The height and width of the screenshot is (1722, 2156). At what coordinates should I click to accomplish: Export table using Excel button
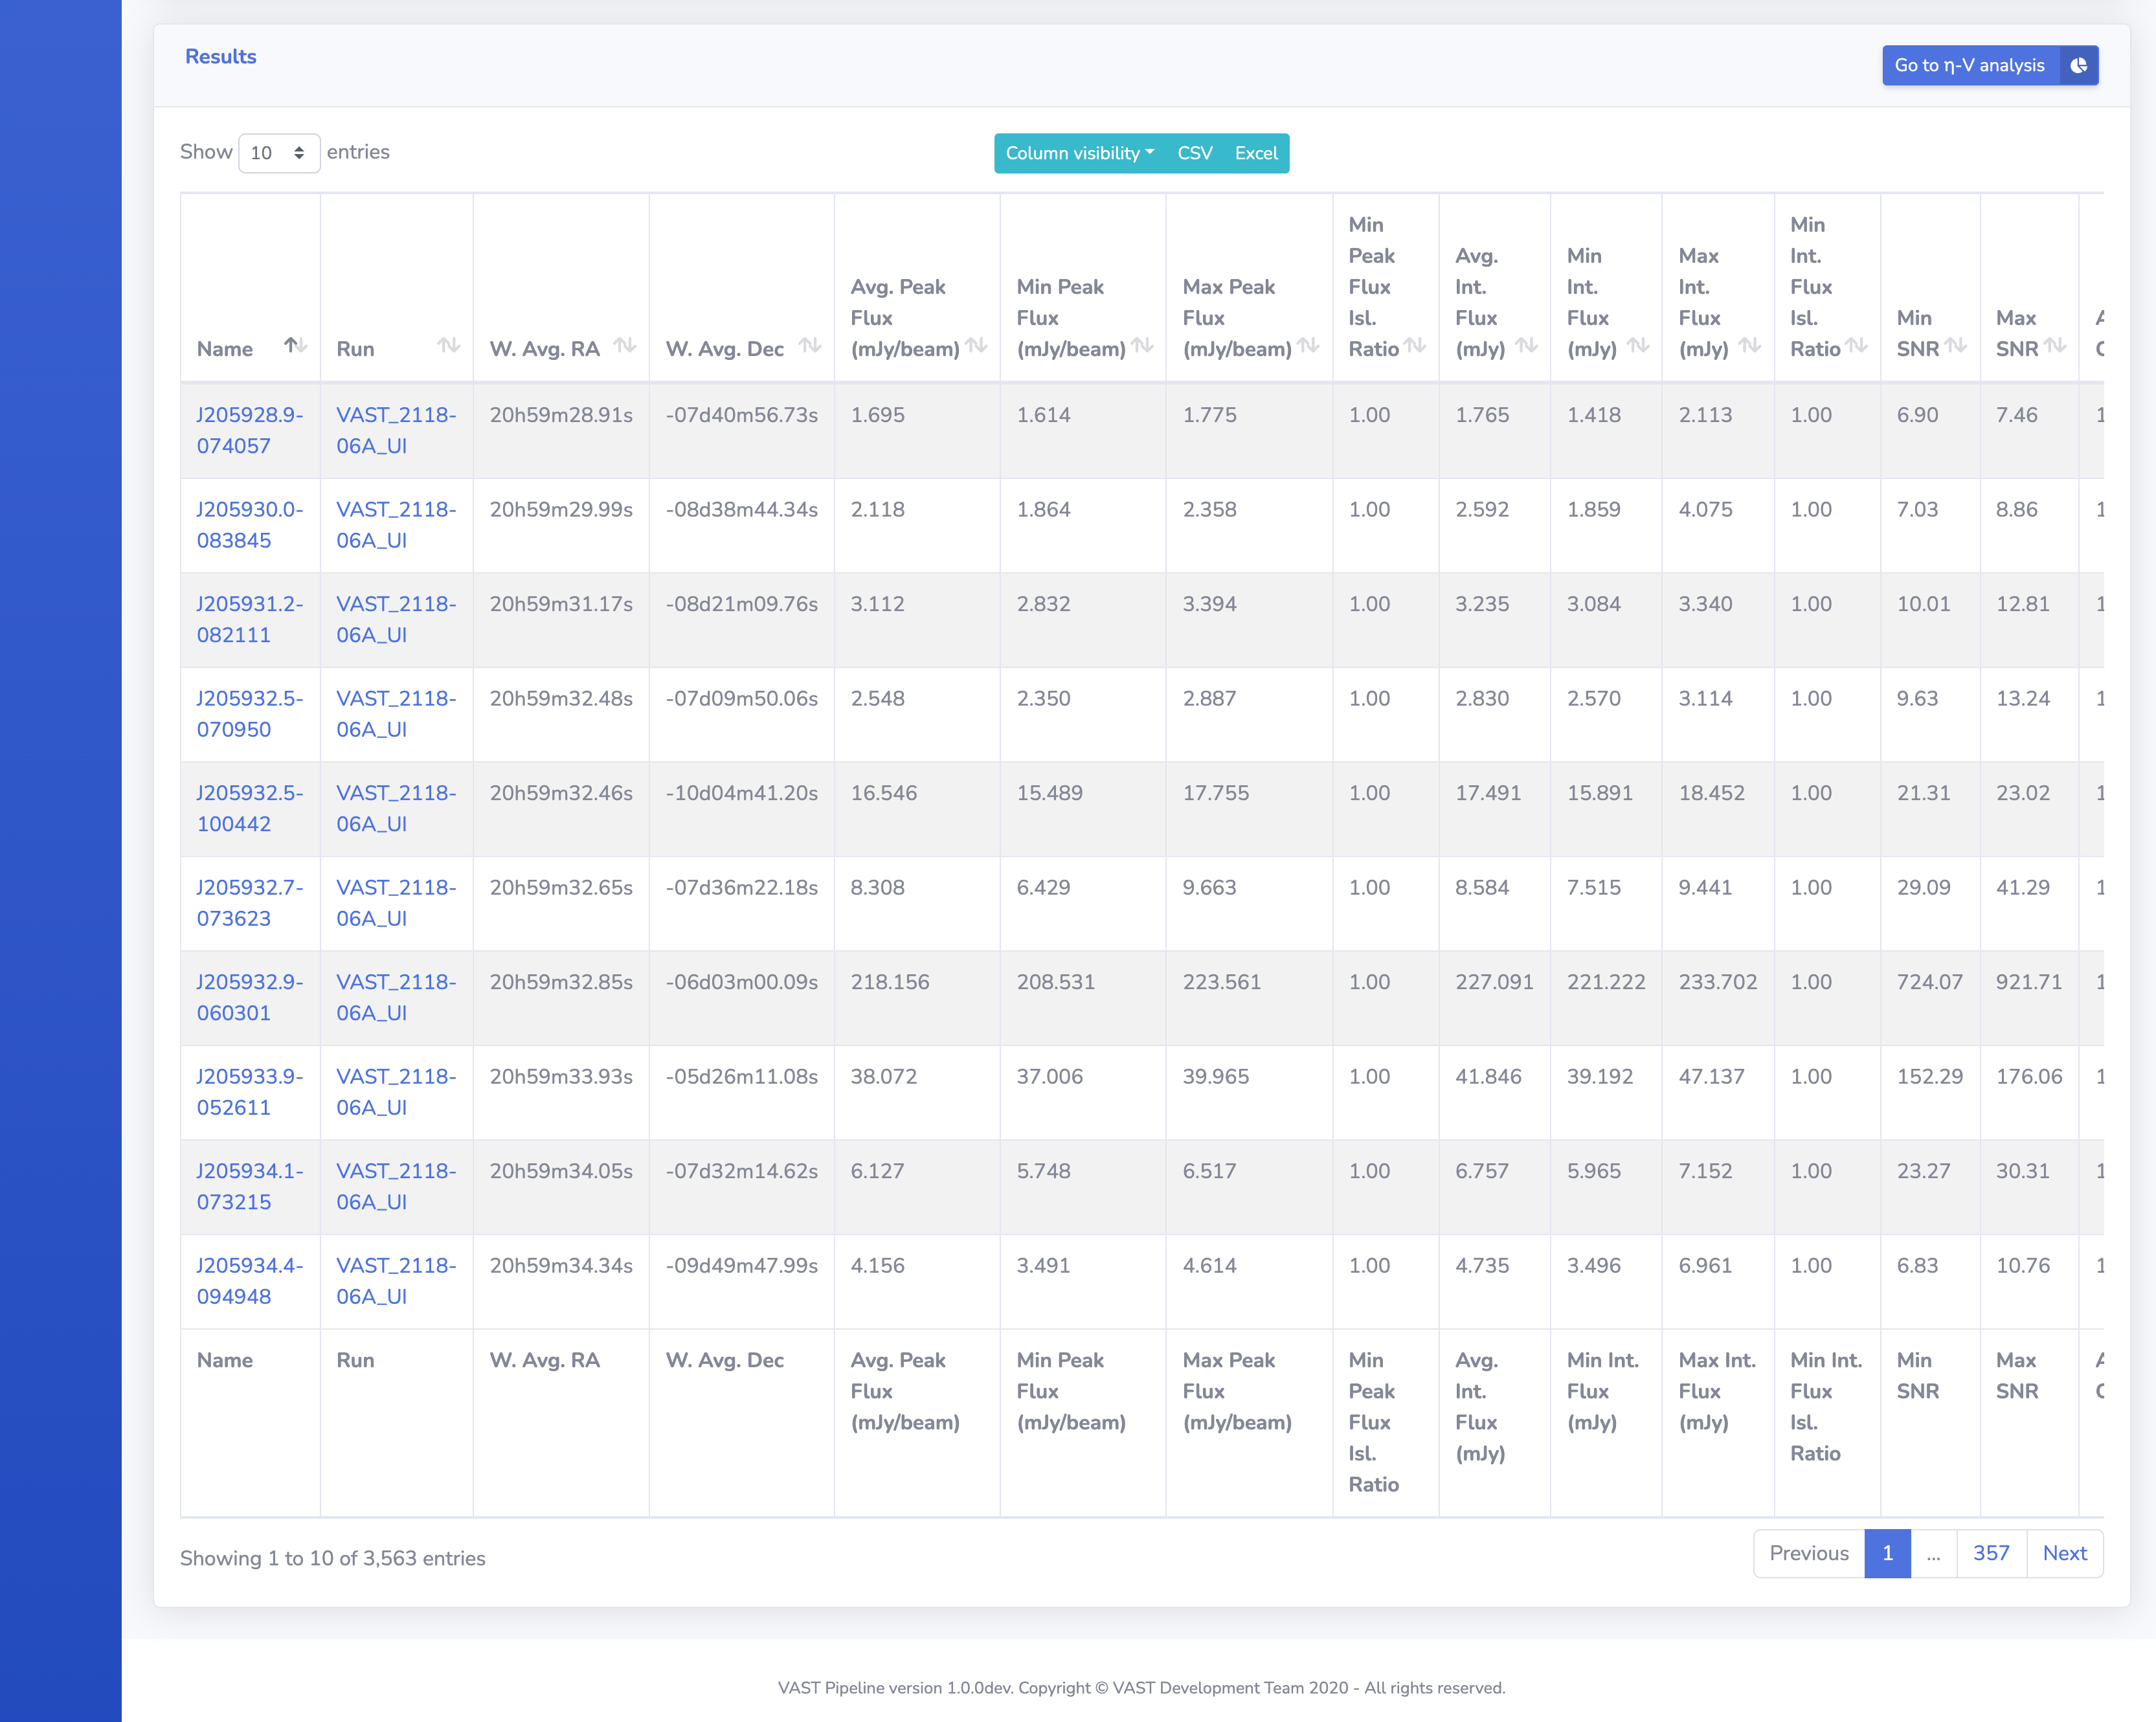[x=1255, y=153]
